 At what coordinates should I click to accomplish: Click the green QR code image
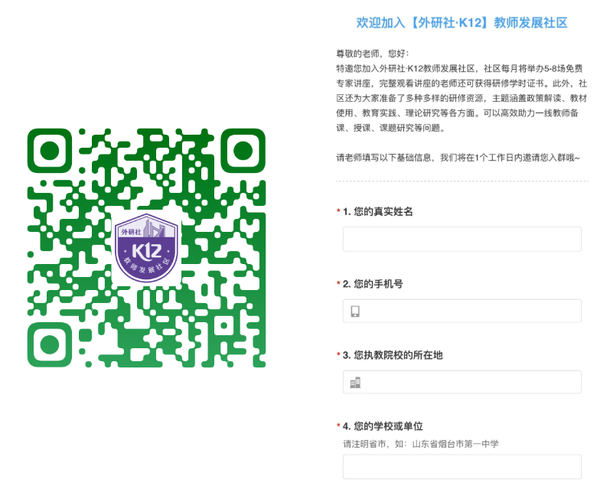(147, 248)
